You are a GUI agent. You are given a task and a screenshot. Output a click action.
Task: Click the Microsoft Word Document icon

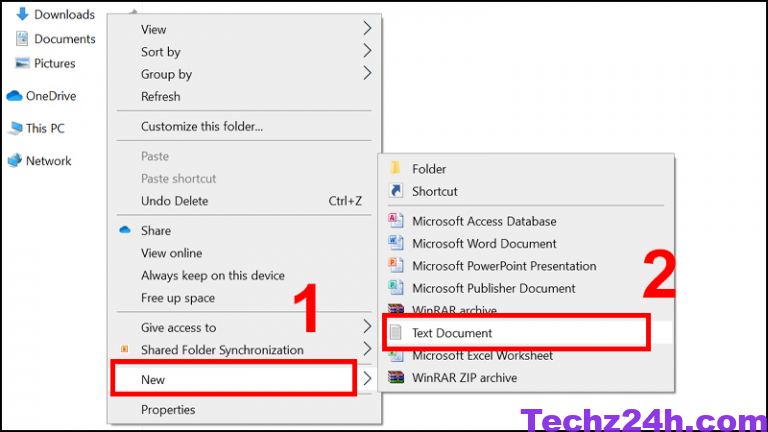tap(396, 243)
